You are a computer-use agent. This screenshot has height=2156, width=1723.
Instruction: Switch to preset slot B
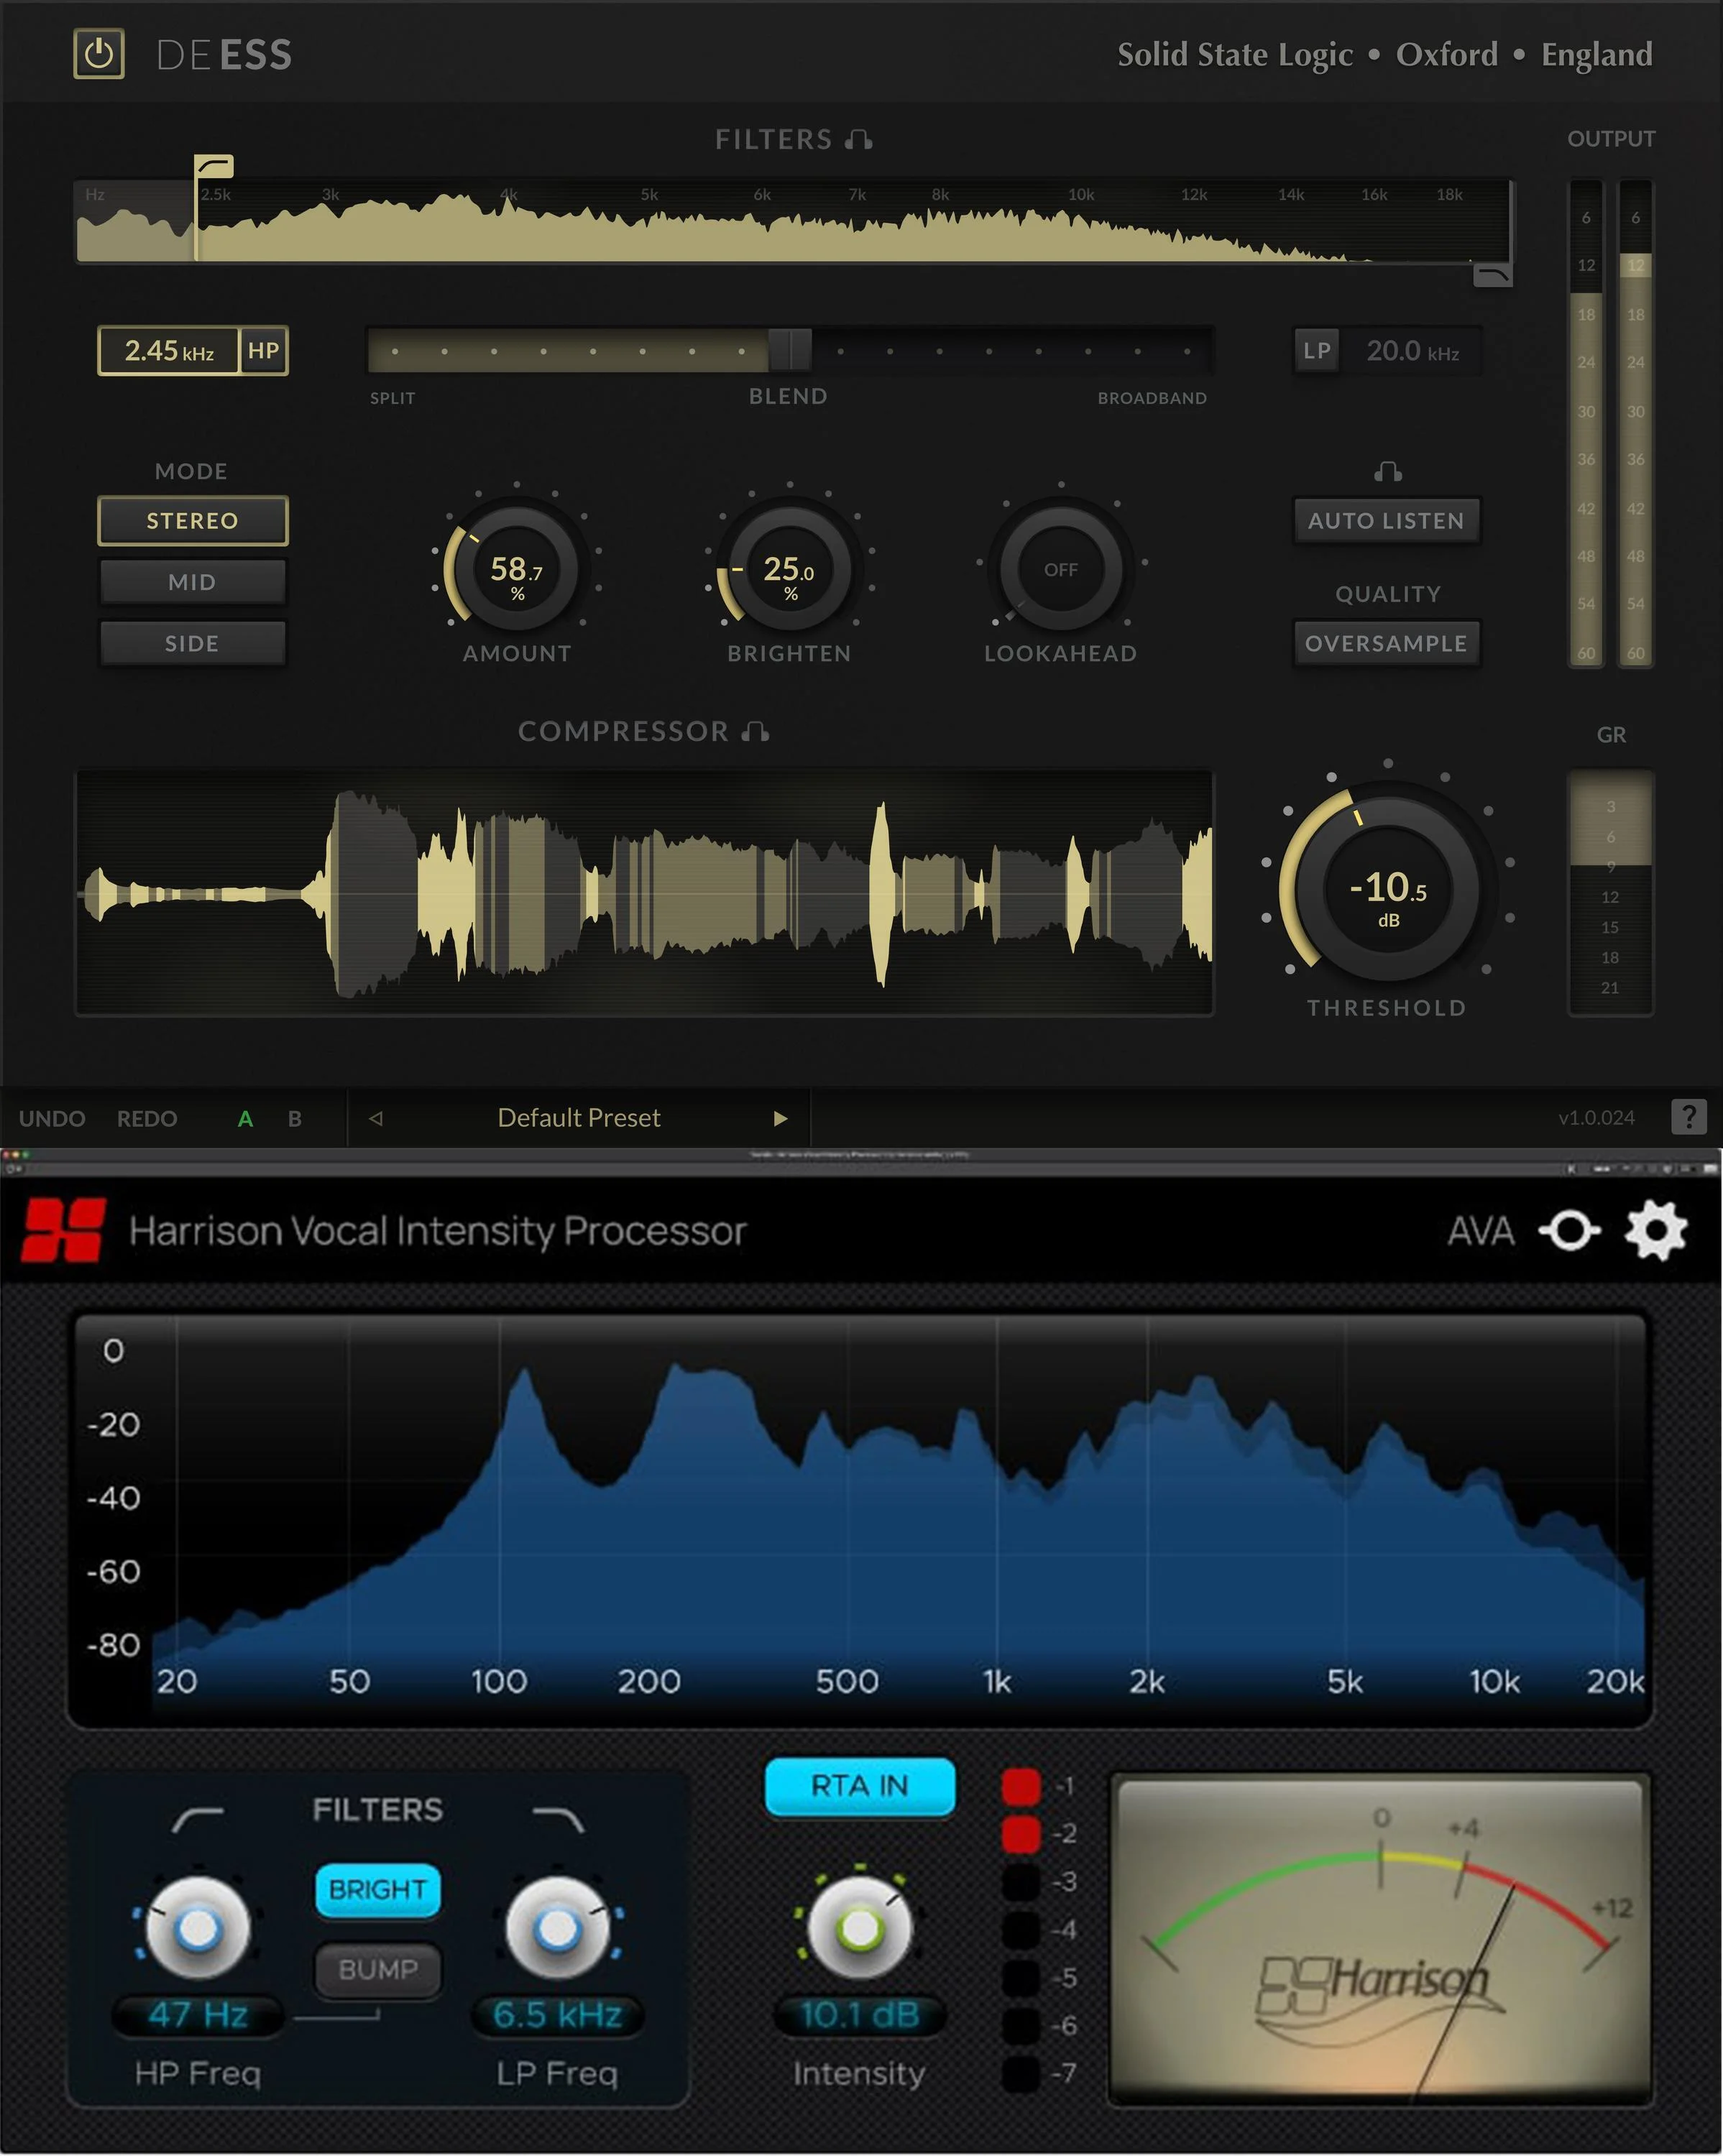295,1118
